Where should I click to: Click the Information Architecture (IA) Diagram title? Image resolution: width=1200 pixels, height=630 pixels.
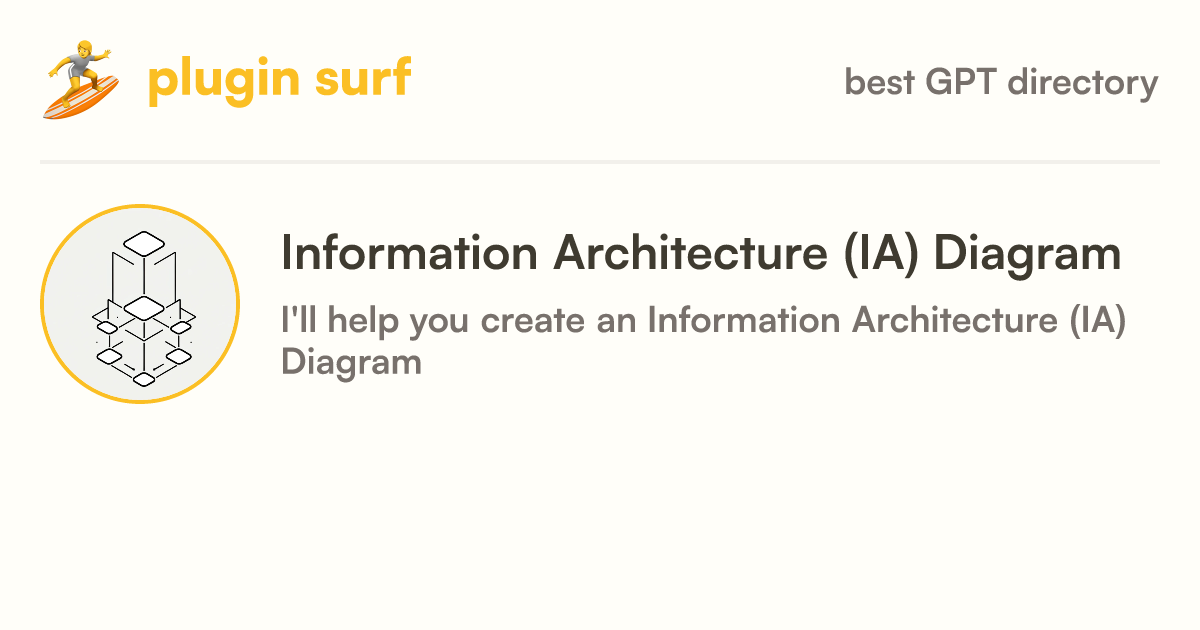point(701,253)
